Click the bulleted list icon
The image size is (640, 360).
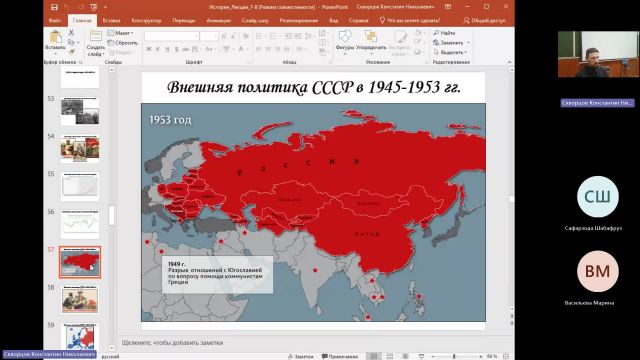pos(260,36)
